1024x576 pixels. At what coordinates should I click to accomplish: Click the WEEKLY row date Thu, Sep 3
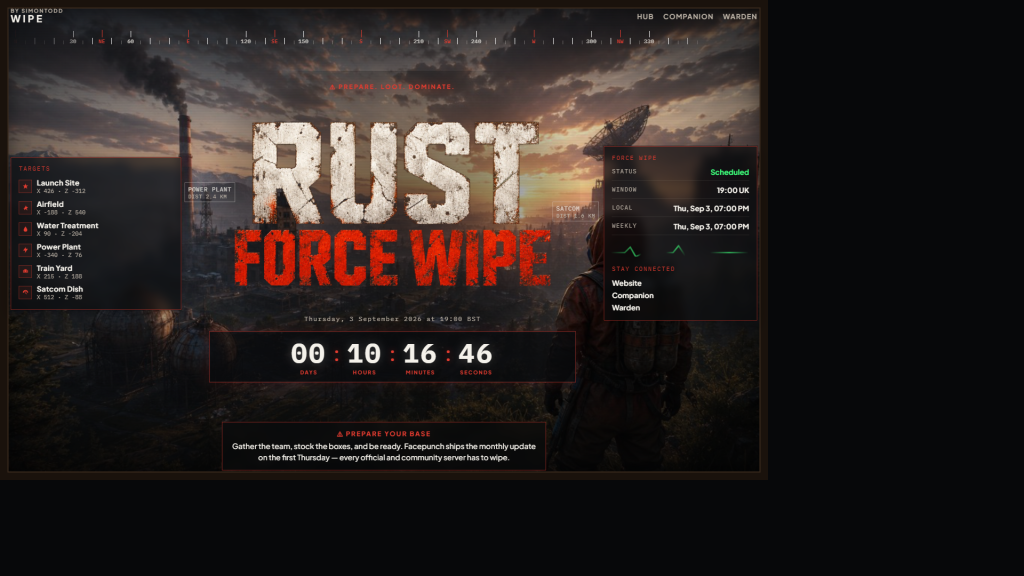click(x=711, y=227)
